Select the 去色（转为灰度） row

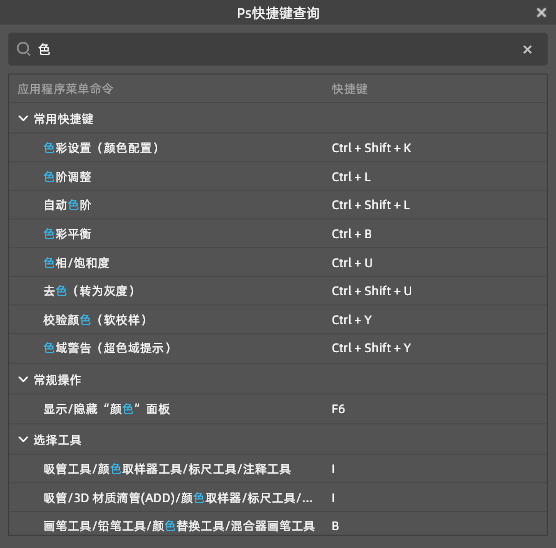coord(278,291)
